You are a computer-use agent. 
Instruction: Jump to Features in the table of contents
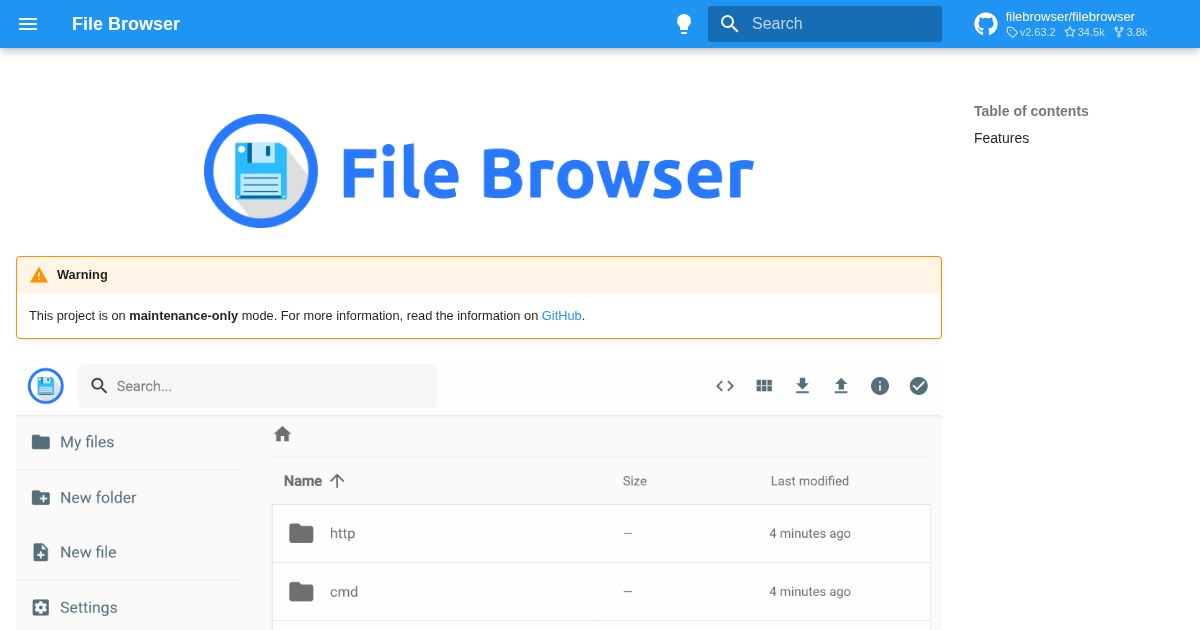tap(1001, 138)
